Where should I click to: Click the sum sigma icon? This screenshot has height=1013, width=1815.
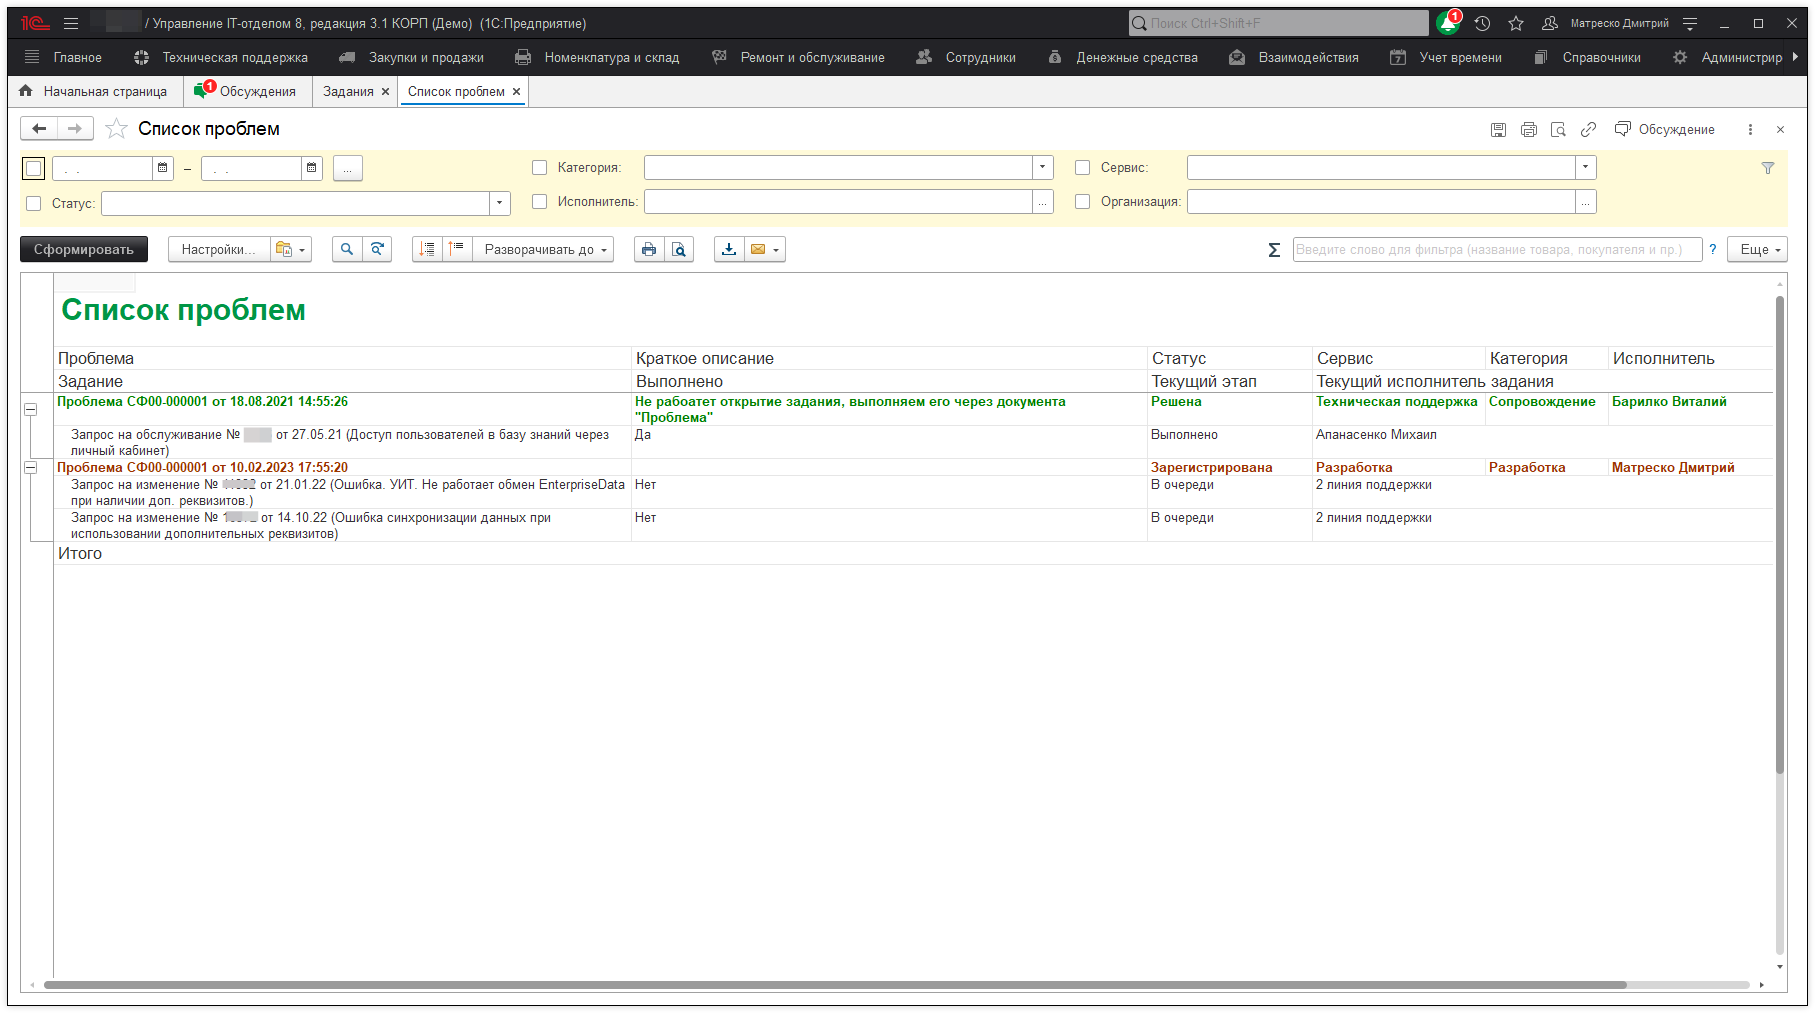click(x=1274, y=250)
